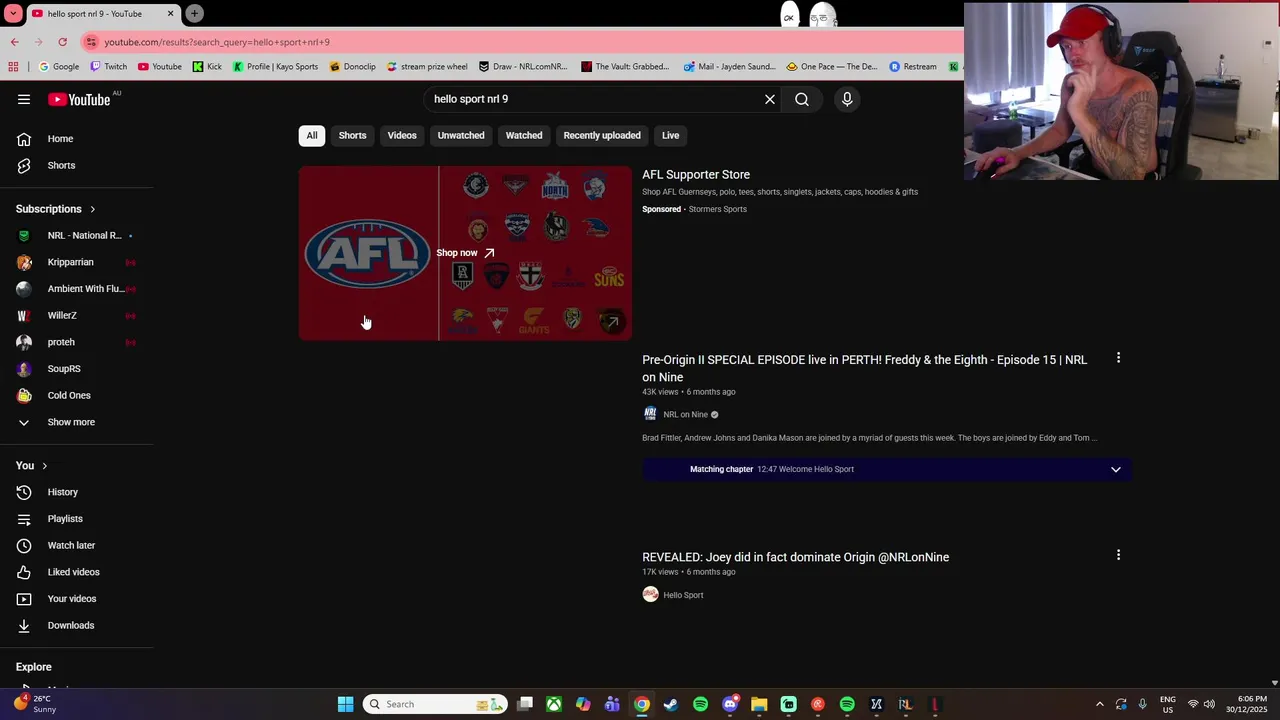Screen dimensions: 1280x720
Task: Click the Chrome address bar URL
Action: point(217,42)
